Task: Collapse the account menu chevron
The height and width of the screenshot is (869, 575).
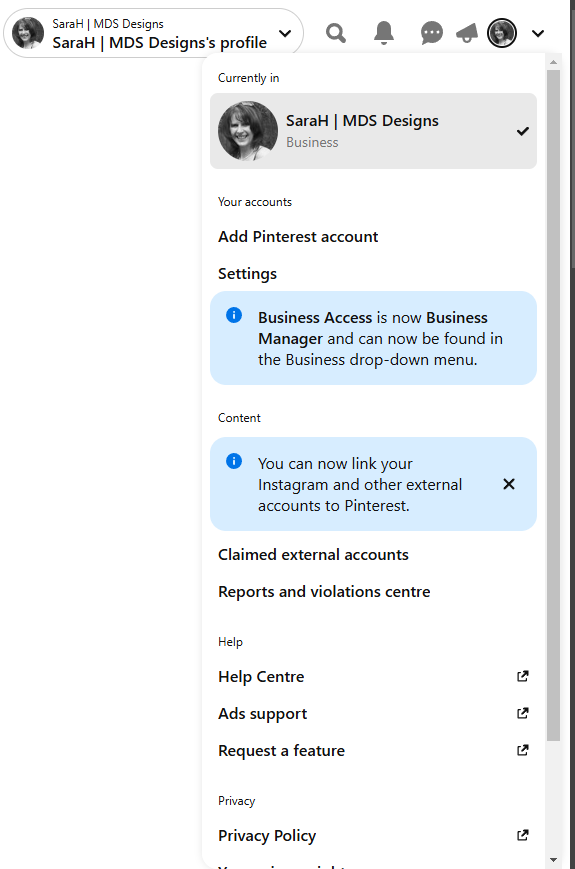Action: coord(537,33)
